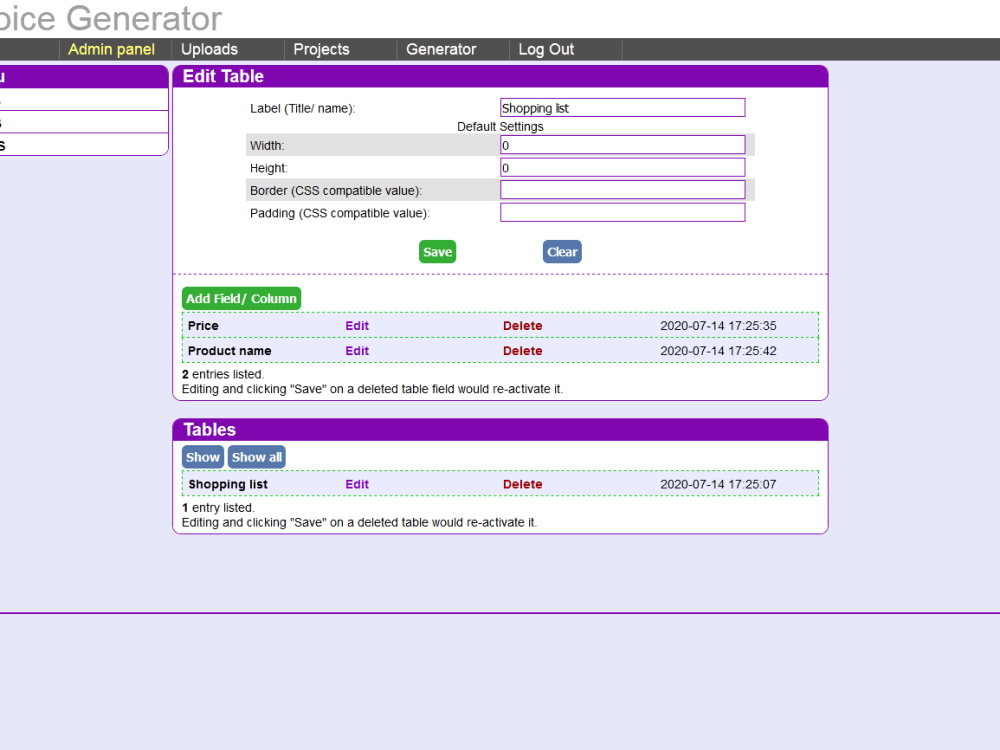Image resolution: width=1000 pixels, height=750 pixels.
Task: Switch to the Uploads tab
Action: [x=209, y=48]
